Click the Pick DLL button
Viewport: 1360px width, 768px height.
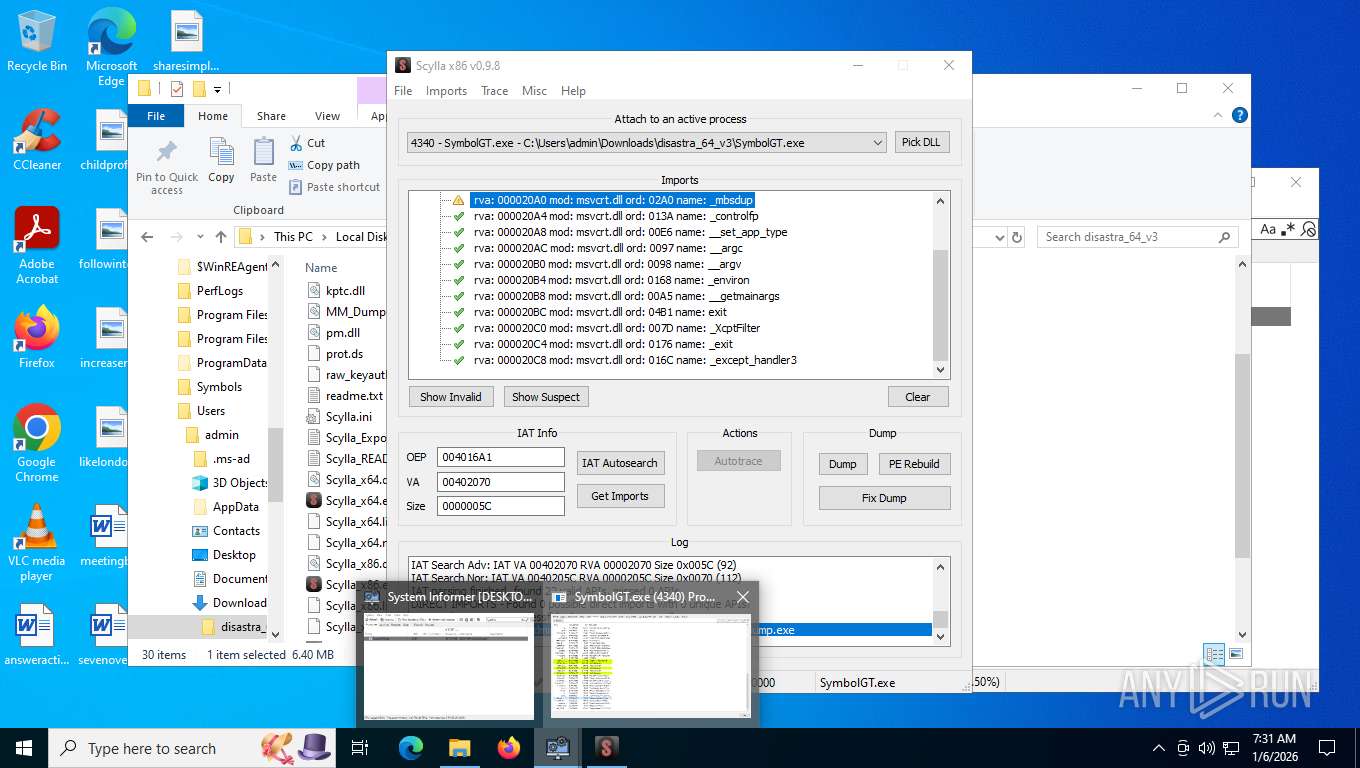pos(921,142)
